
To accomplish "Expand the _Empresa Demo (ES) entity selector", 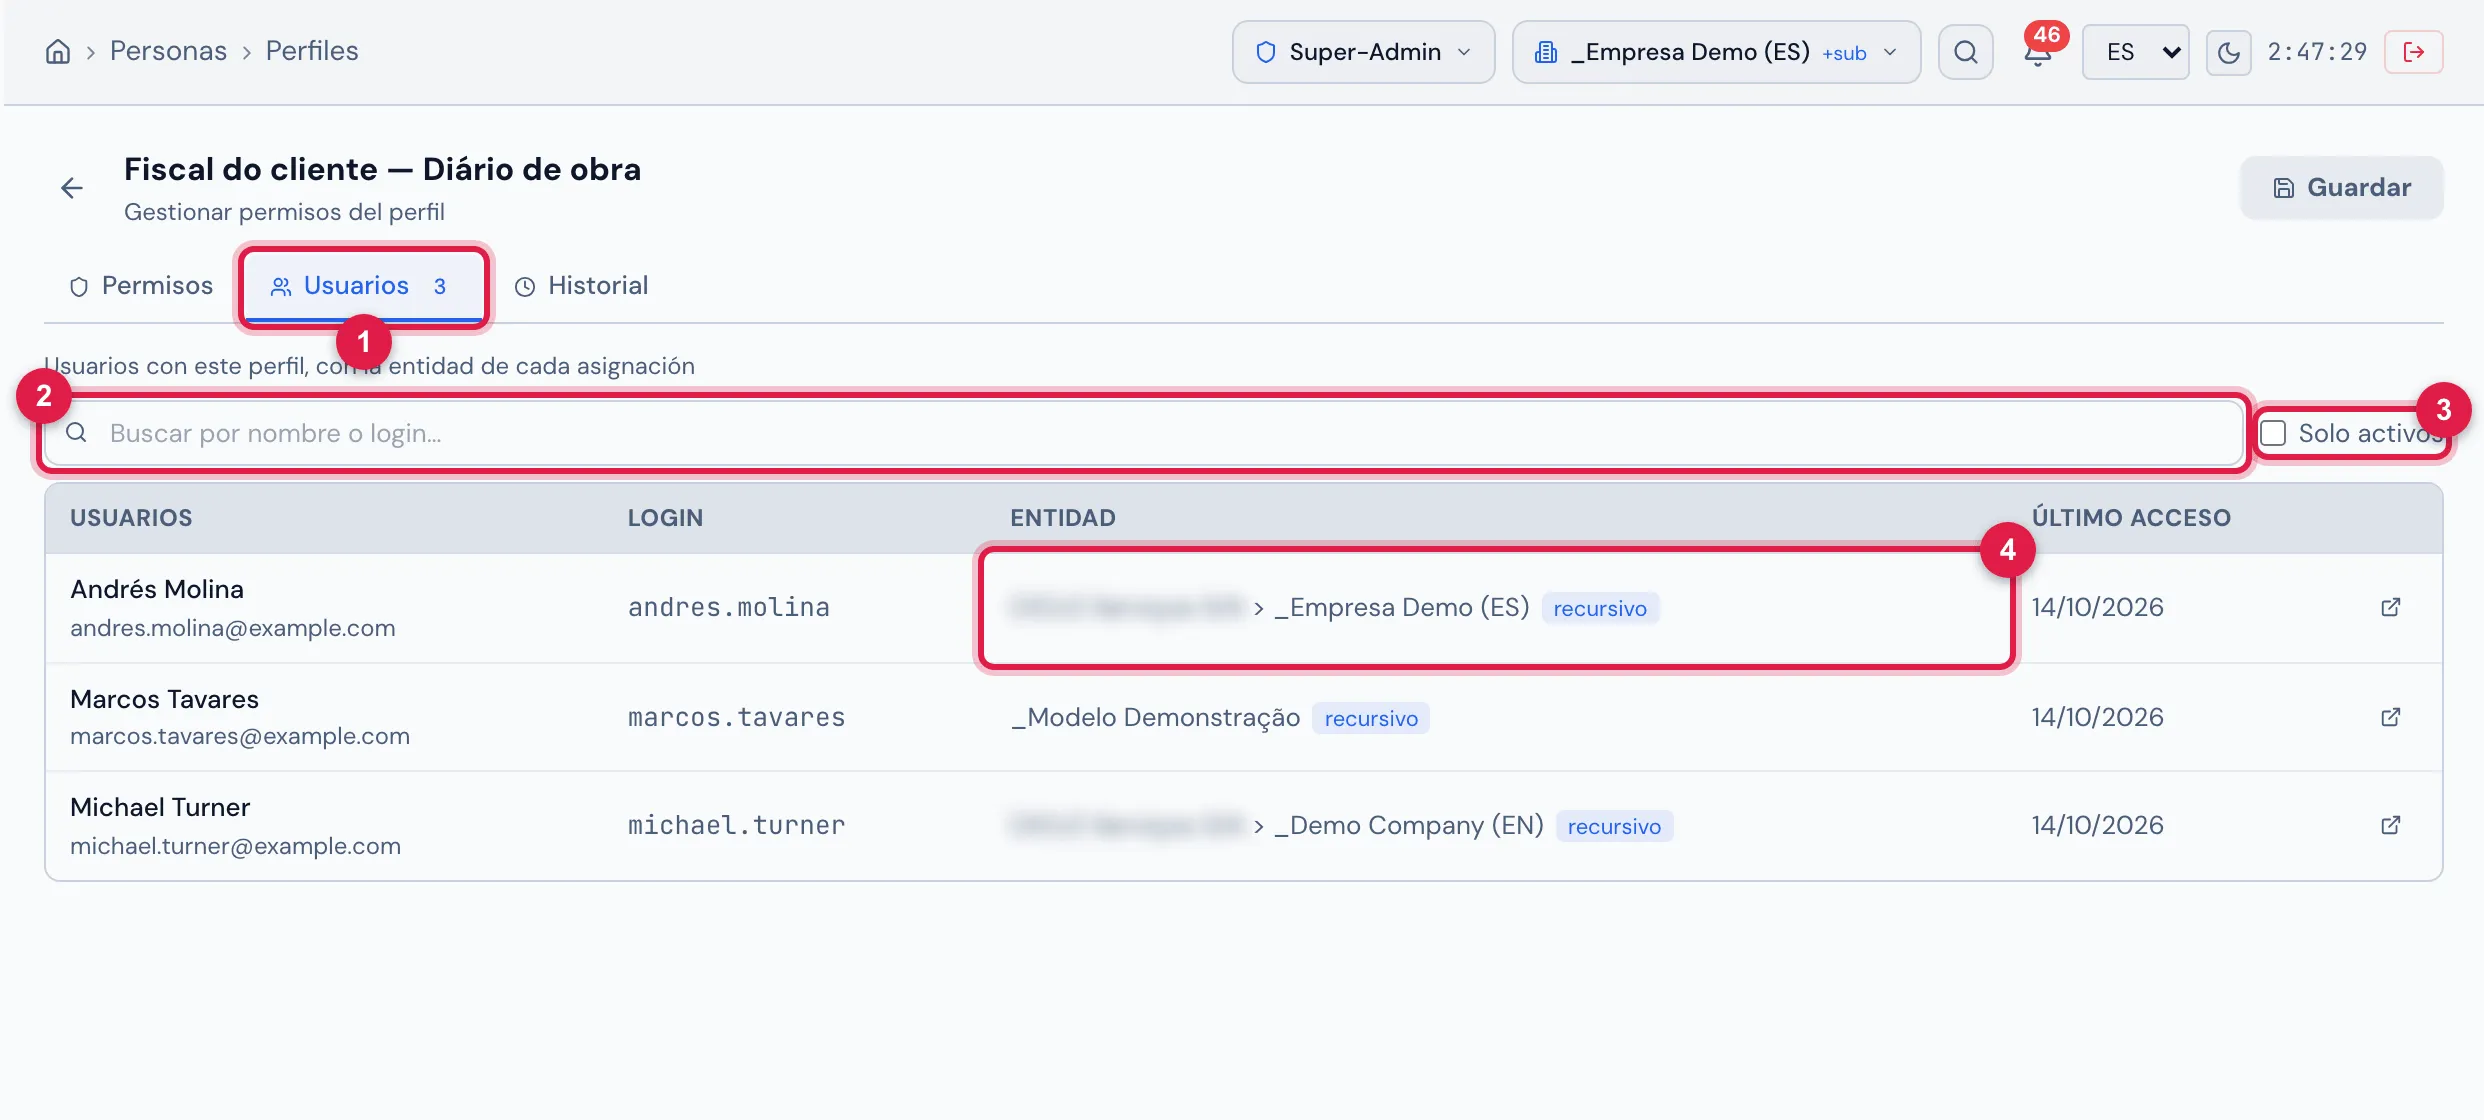I will click(x=1716, y=52).
